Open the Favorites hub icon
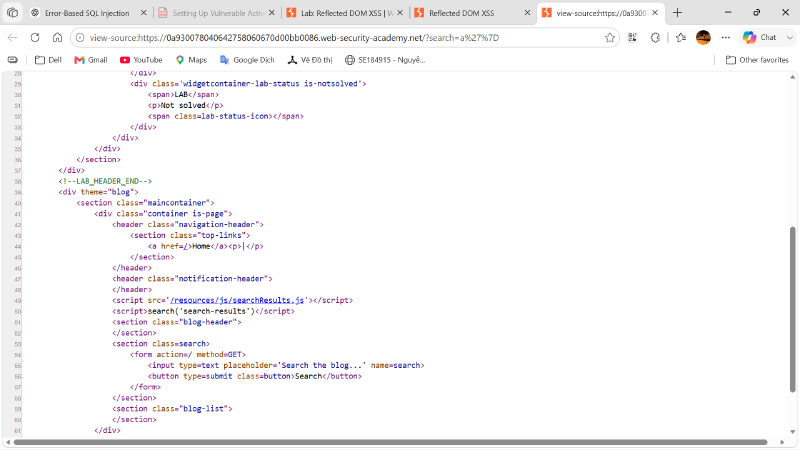The height and width of the screenshot is (450, 800). [x=681, y=37]
